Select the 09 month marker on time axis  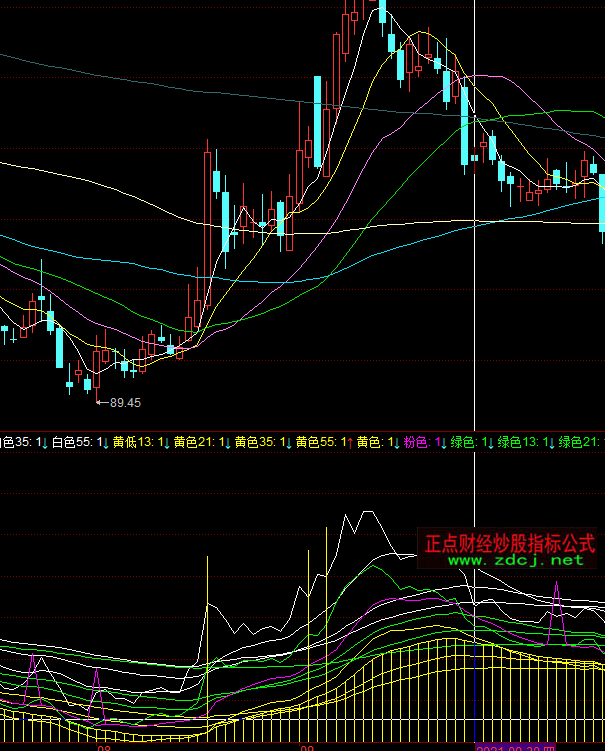click(308, 746)
